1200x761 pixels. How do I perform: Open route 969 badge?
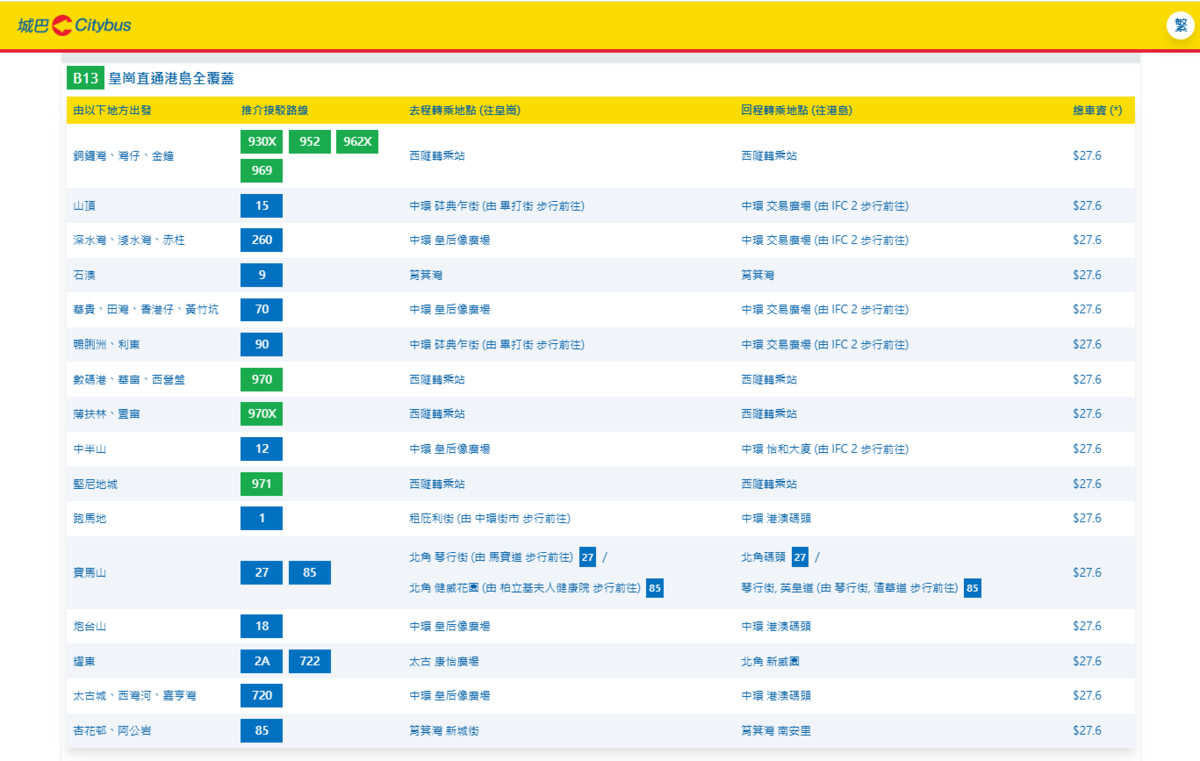click(262, 171)
